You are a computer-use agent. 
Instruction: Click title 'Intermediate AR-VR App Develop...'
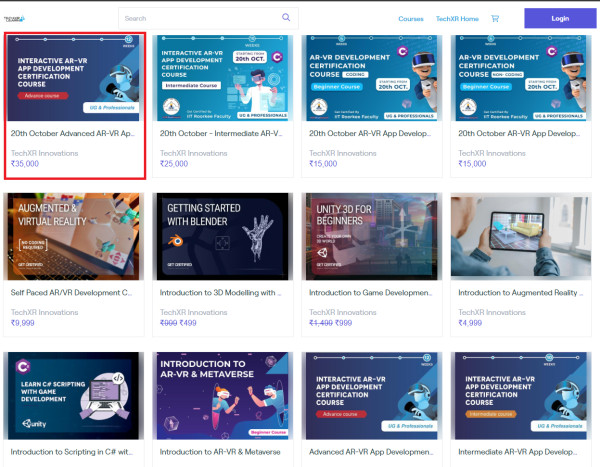(518, 452)
